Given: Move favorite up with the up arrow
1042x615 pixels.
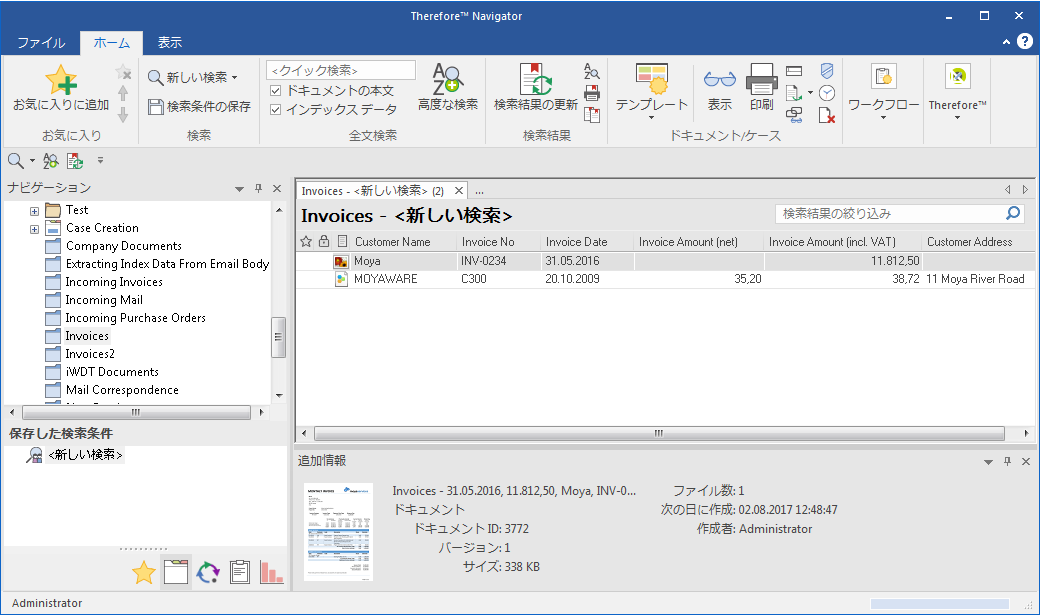Looking at the screenshot, I should (123, 93).
